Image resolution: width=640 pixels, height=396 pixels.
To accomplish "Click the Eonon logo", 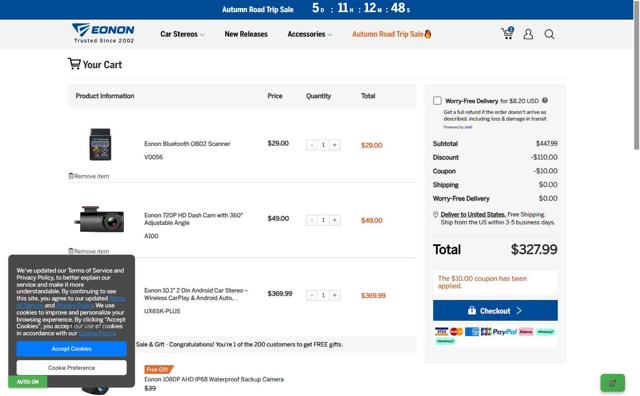I will click(103, 33).
